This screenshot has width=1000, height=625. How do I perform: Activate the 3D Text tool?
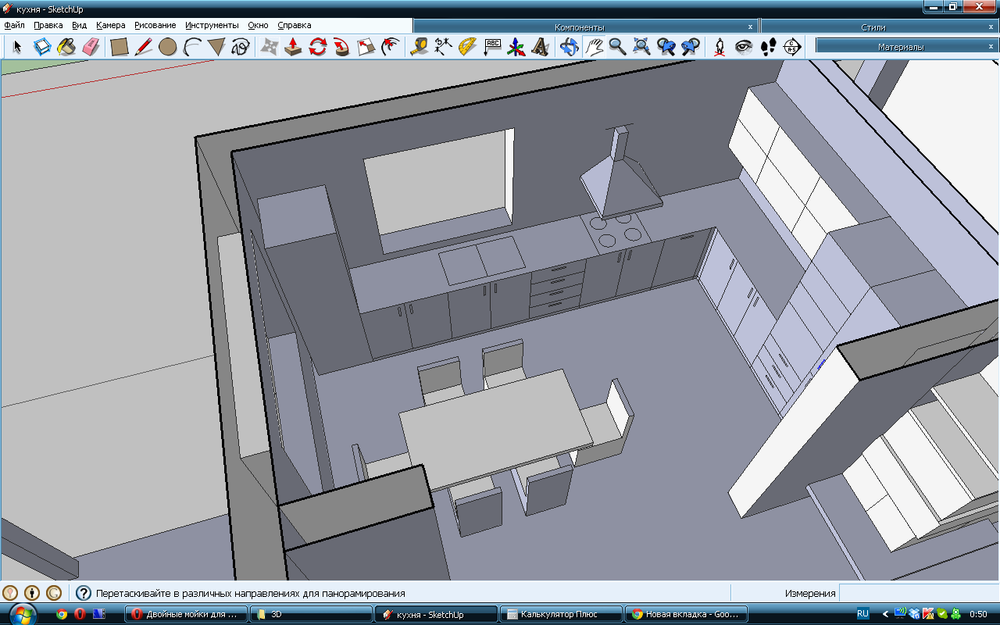540,47
